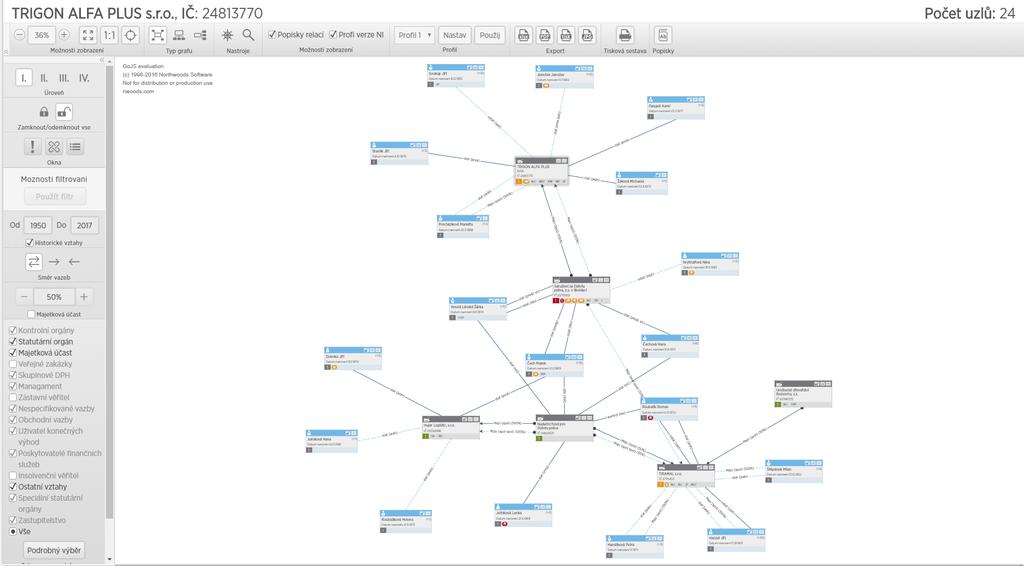1024x566 pixels.
Task: Open Tisková sestava print report
Action: (625, 35)
